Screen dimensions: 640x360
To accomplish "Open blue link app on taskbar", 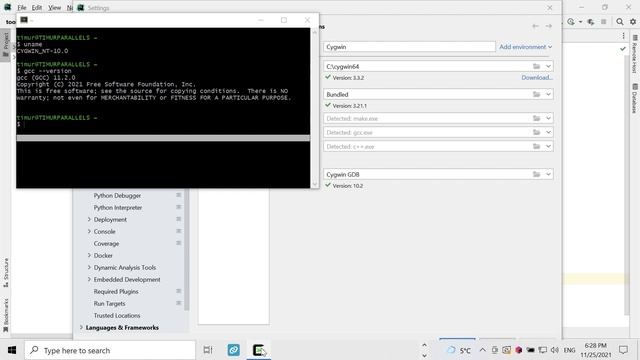I will tap(233, 350).
